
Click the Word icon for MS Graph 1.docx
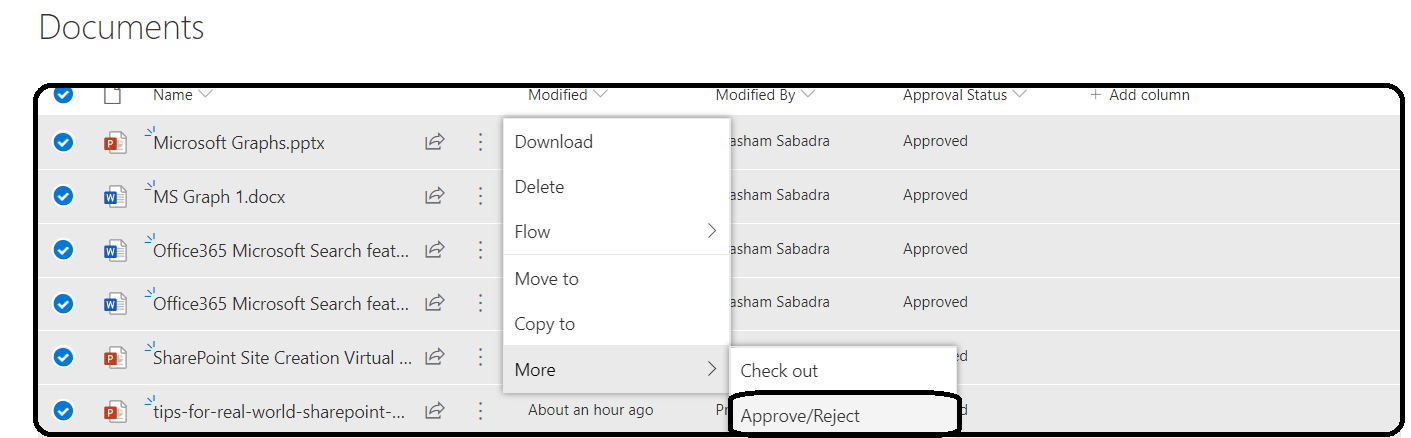114,196
